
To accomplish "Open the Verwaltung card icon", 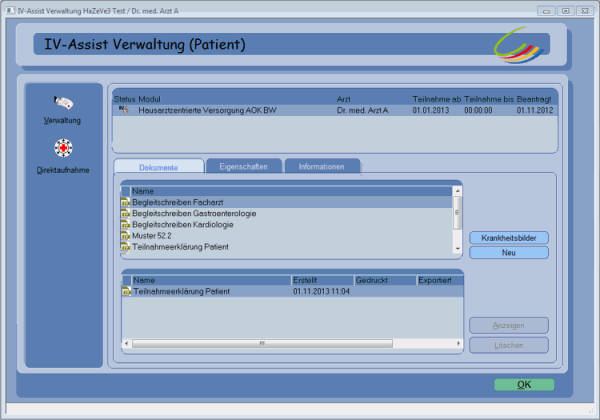I will pyautogui.click(x=63, y=103).
